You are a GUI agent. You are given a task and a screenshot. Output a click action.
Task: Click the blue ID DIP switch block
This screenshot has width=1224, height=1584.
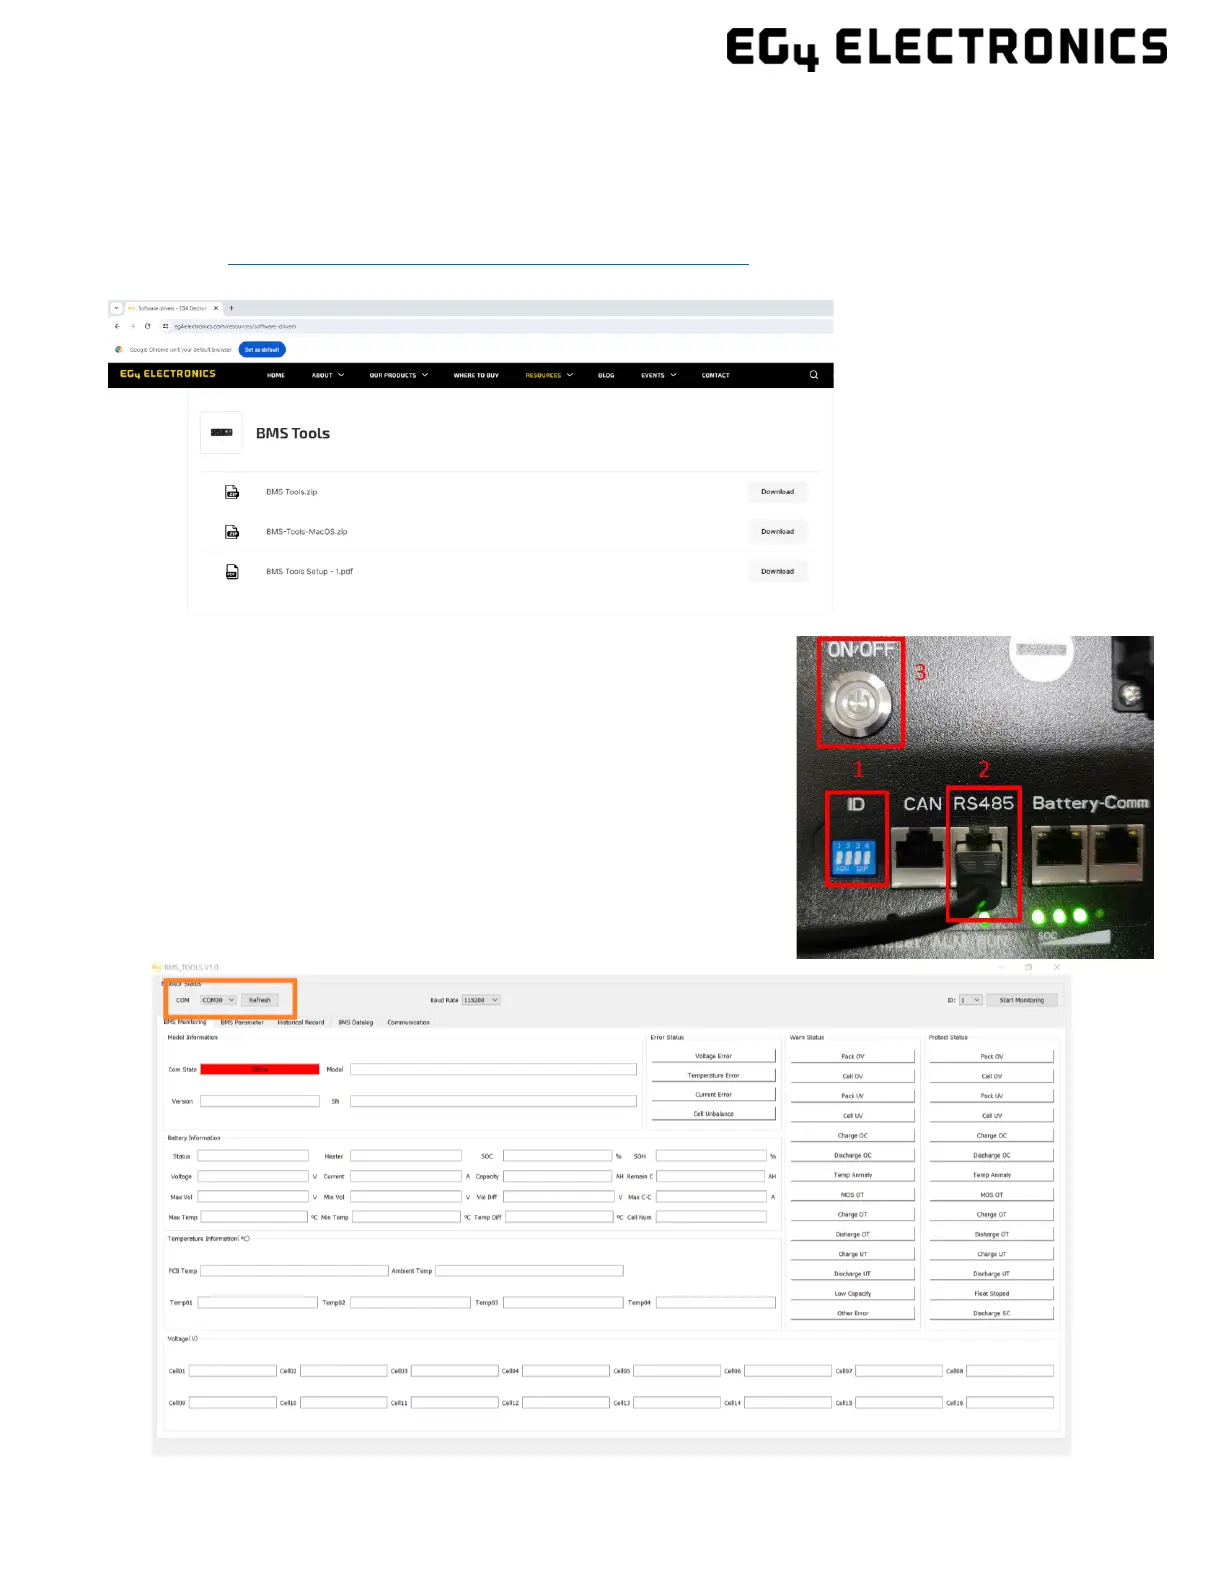tap(854, 857)
